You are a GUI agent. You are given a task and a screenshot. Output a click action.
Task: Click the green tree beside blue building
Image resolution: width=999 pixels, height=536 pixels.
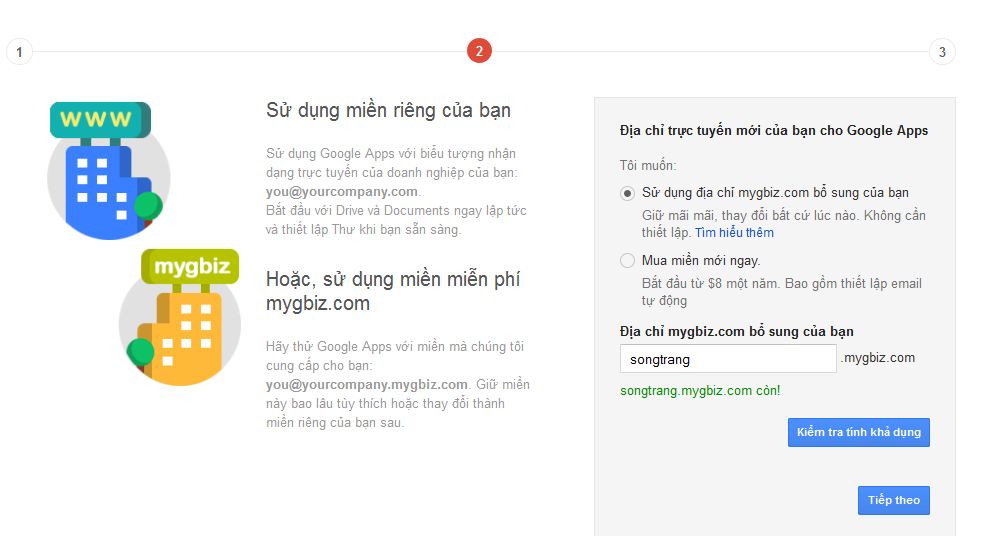pyautogui.click(x=148, y=206)
